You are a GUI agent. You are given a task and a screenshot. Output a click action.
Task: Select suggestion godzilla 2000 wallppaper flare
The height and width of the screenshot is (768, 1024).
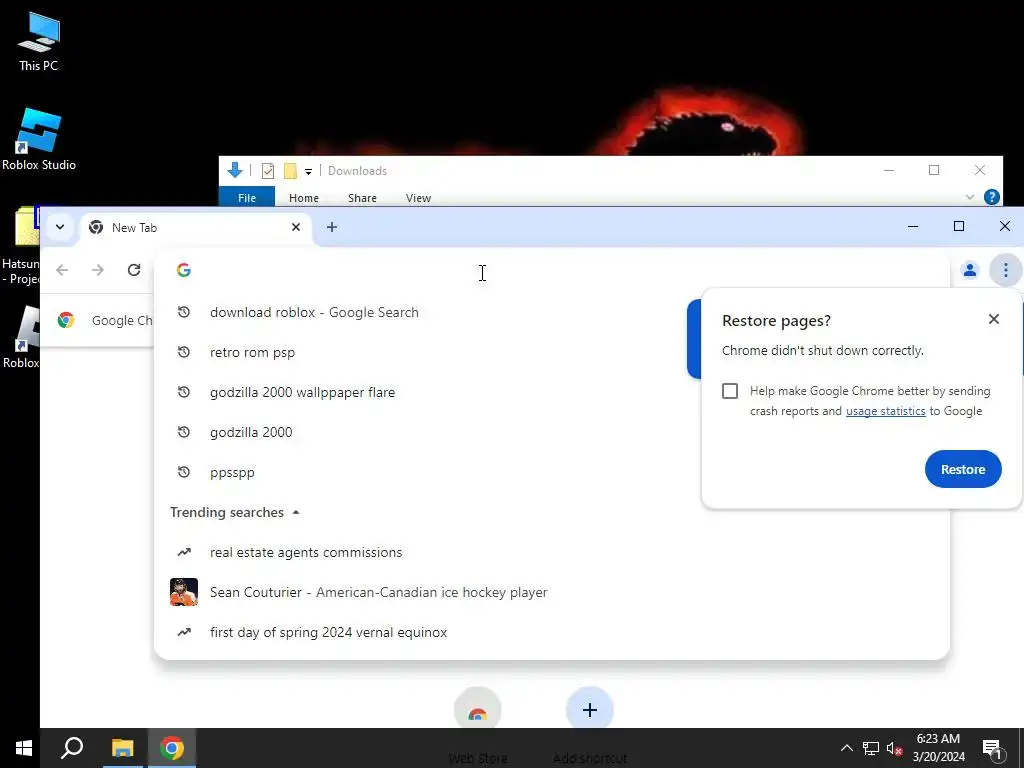[552, 392]
